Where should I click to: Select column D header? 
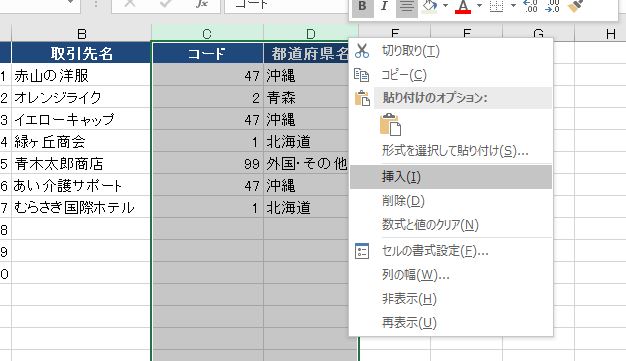(x=311, y=34)
